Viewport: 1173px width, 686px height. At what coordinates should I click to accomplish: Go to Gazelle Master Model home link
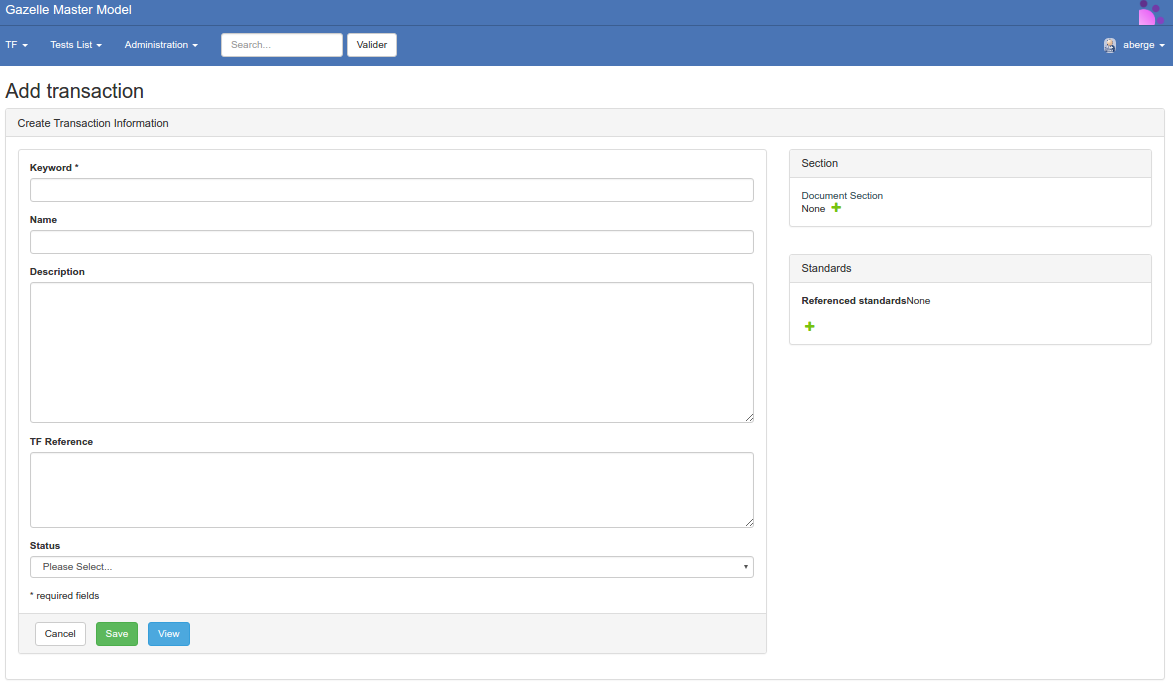click(68, 10)
